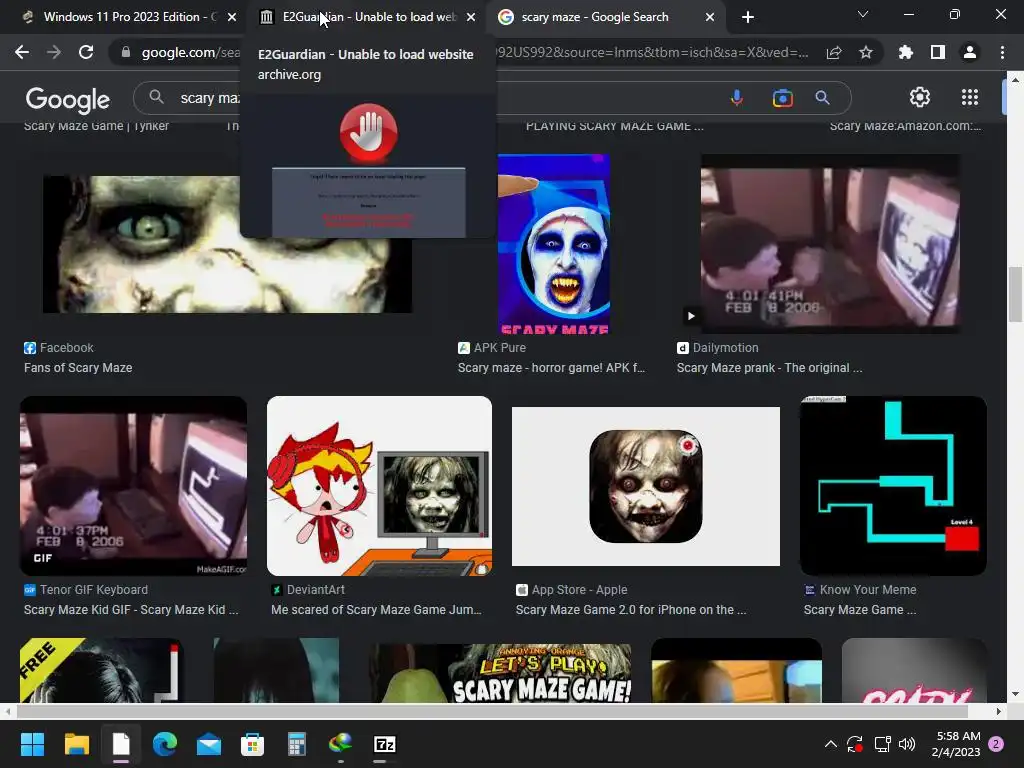The height and width of the screenshot is (768, 1024).
Task: Start Google voice search microphone
Action: (x=737, y=98)
